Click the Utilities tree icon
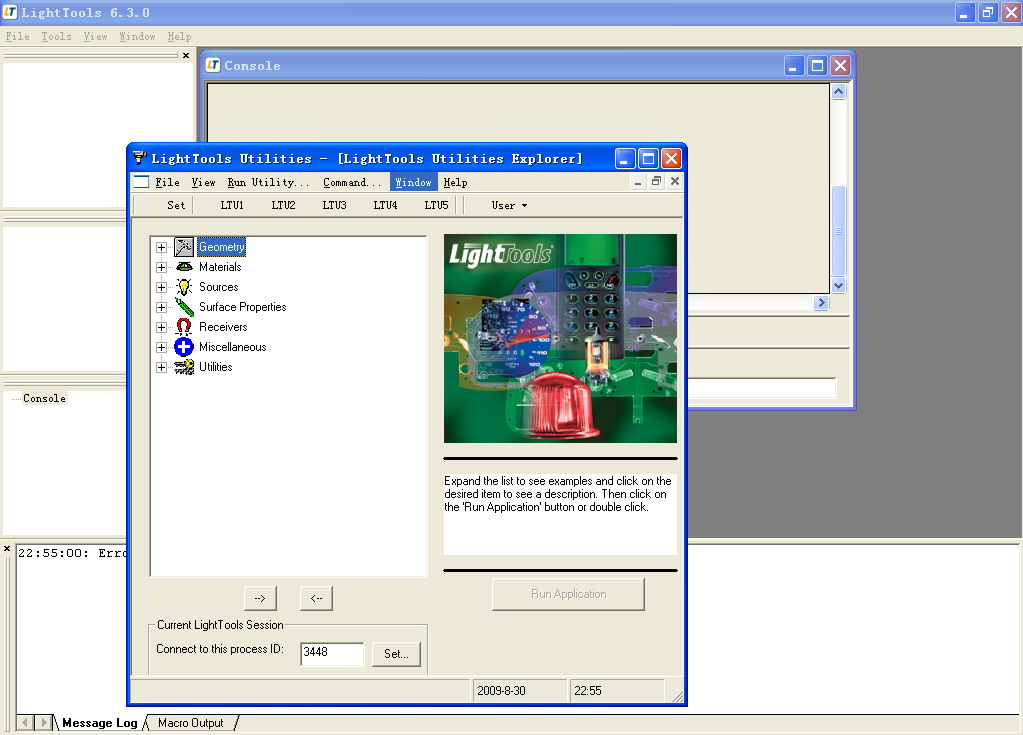The width and height of the screenshot is (1023, 735). tap(184, 367)
